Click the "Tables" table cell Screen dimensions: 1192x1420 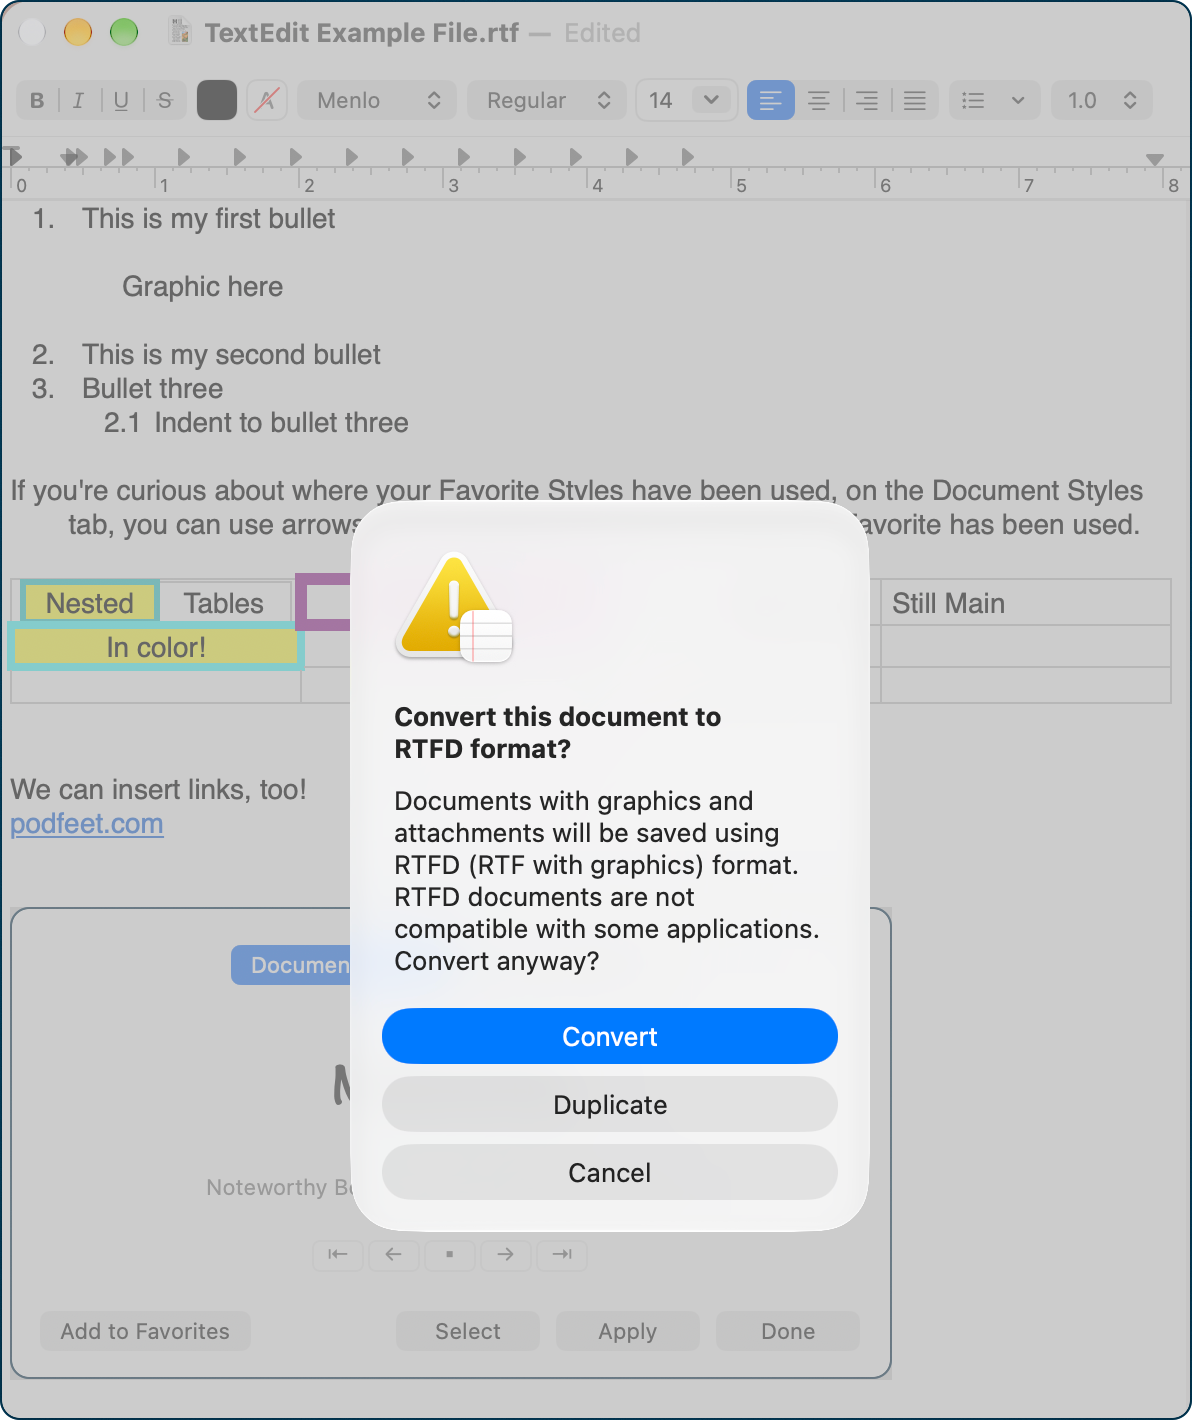[x=224, y=603]
